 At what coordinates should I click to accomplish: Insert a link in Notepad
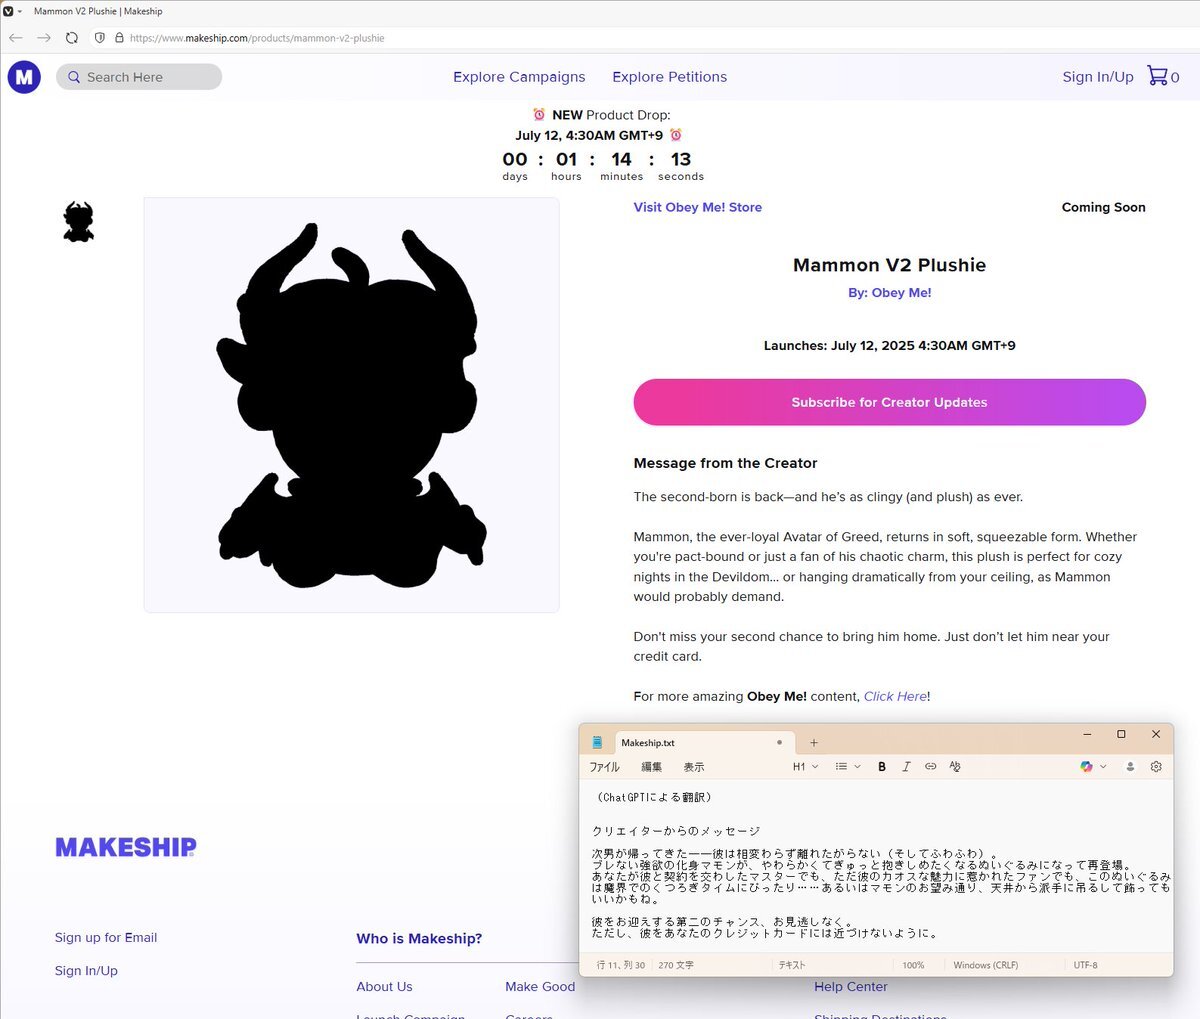pyautogui.click(x=930, y=767)
